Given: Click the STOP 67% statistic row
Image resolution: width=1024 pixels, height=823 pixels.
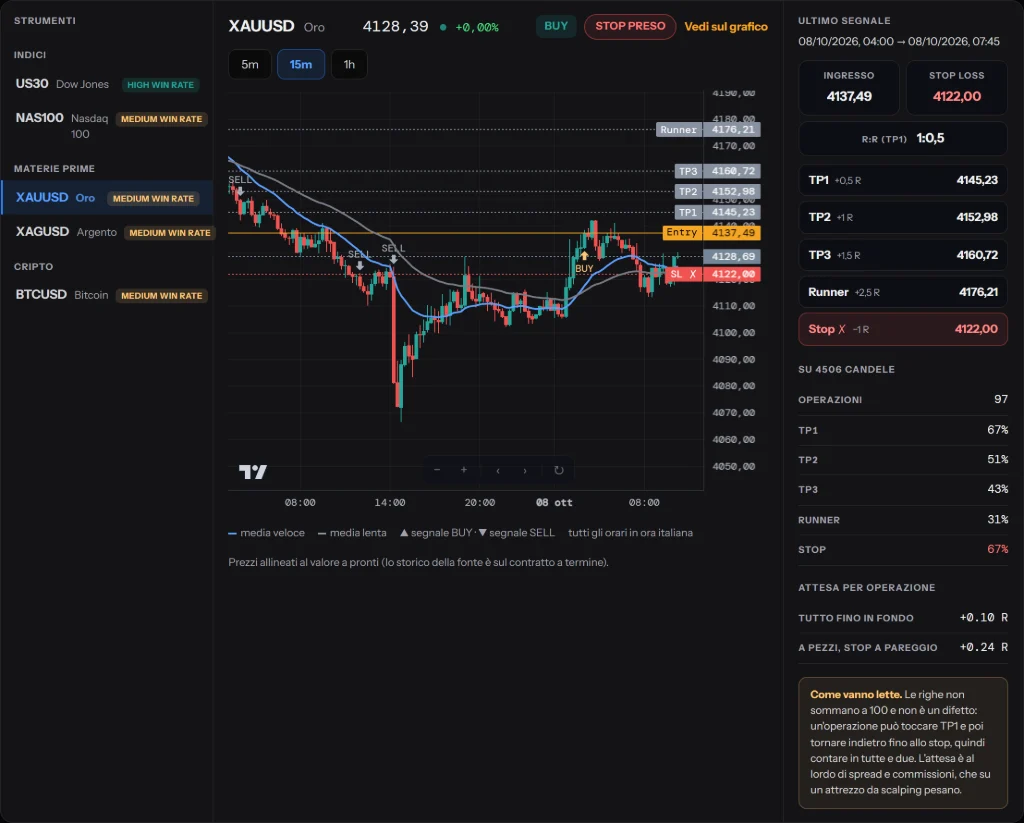Looking at the screenshot, I should click(903, 549).
